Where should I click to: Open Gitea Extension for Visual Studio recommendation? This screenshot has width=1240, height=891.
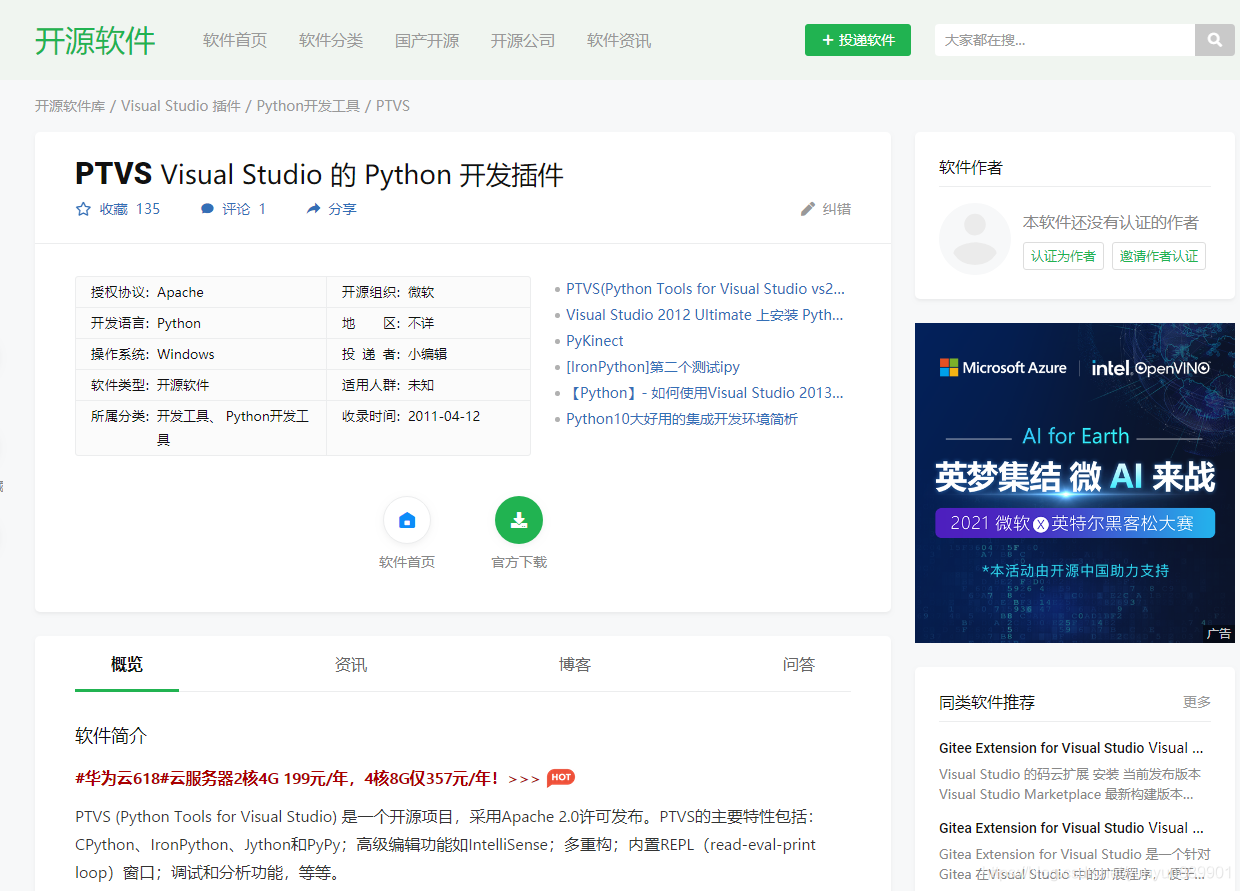1071,828
